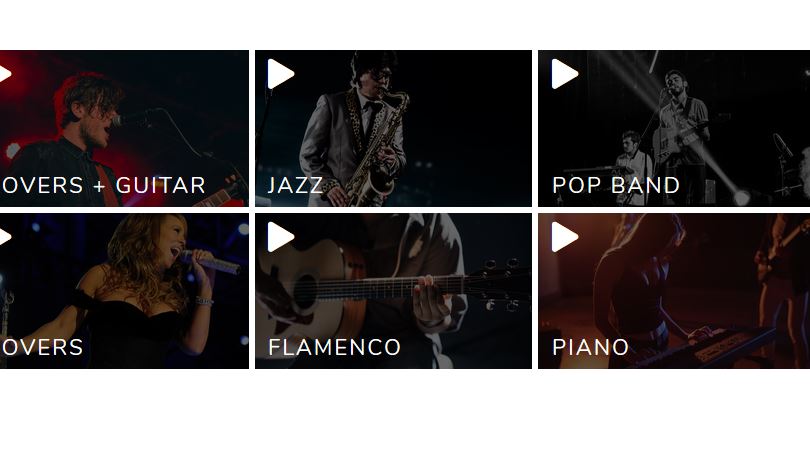Play the Jazz video tile
The image size is (810, 460).
point(281,74)
